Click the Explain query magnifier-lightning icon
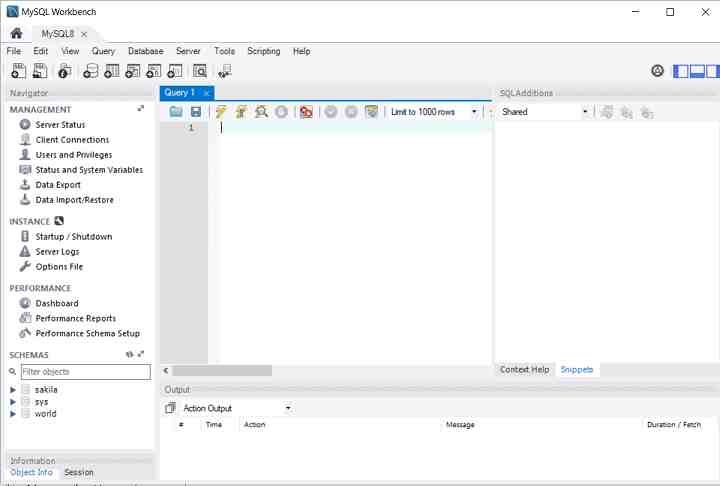Screen dimensions: 720x486 click(261, 112)
